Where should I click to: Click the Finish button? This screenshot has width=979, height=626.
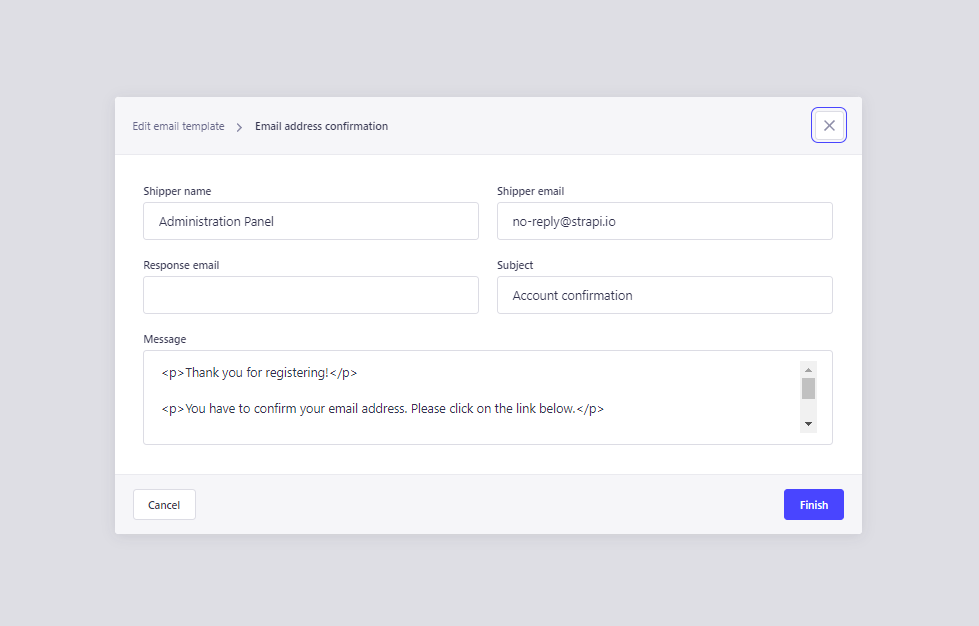click(x=813, y=504)
